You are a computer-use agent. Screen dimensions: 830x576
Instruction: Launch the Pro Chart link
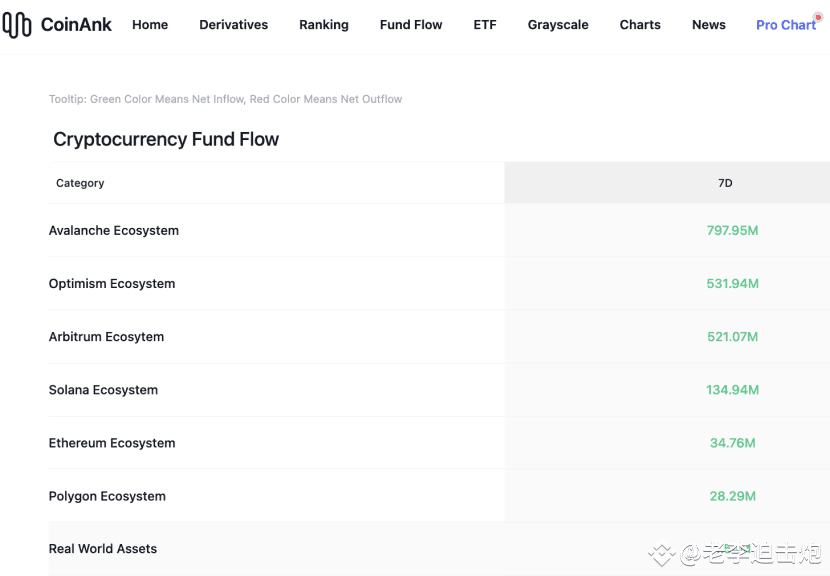785,25
